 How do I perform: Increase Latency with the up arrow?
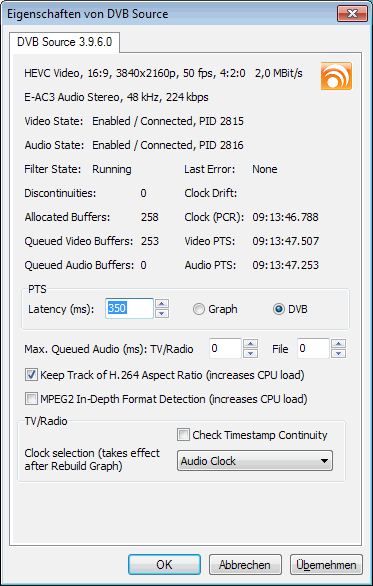pos(162,303)
